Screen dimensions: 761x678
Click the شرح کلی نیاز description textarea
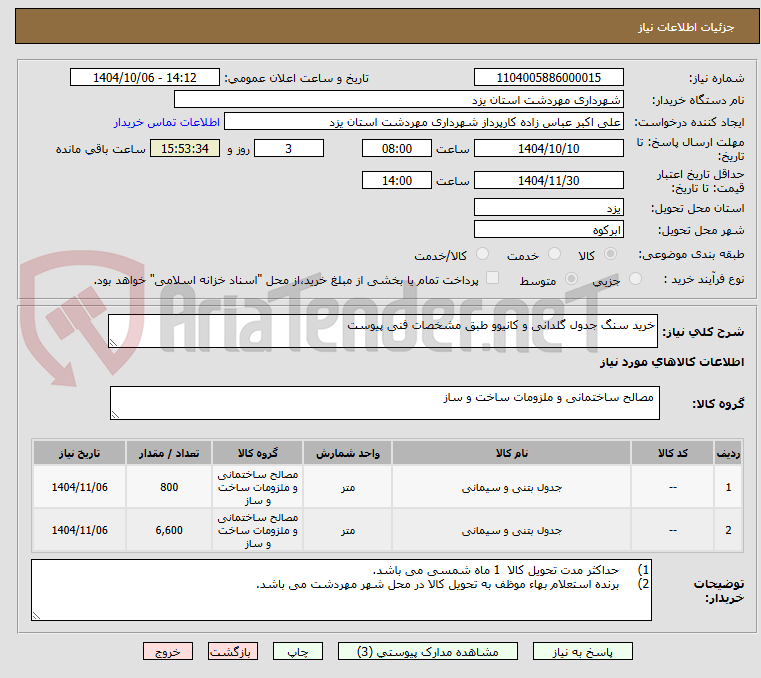[x=383, y=331]
